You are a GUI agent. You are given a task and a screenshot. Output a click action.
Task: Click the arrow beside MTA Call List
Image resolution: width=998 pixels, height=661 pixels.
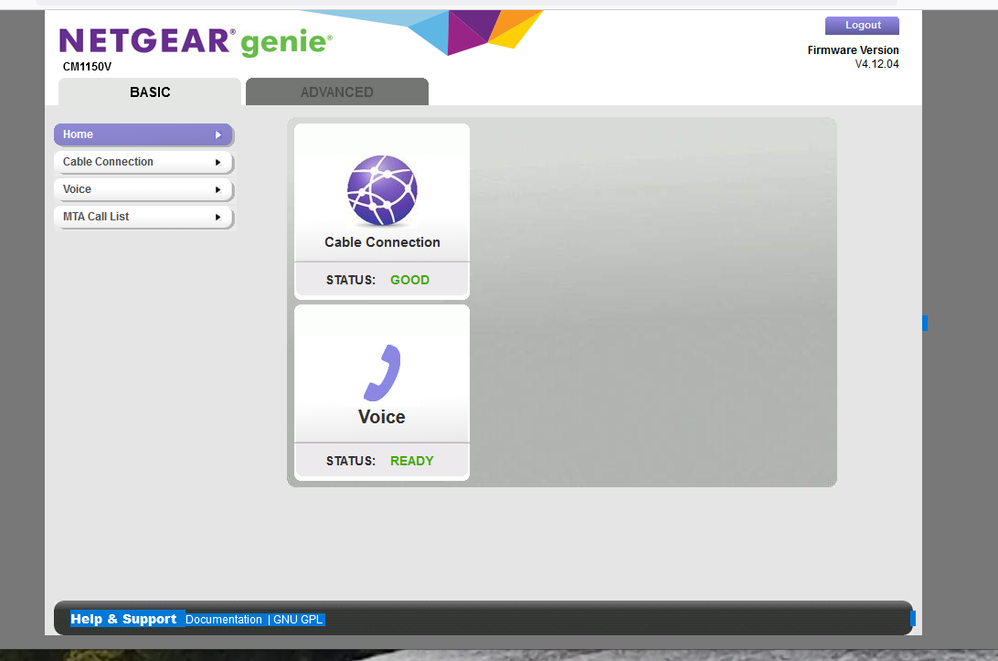click(218, 217)
